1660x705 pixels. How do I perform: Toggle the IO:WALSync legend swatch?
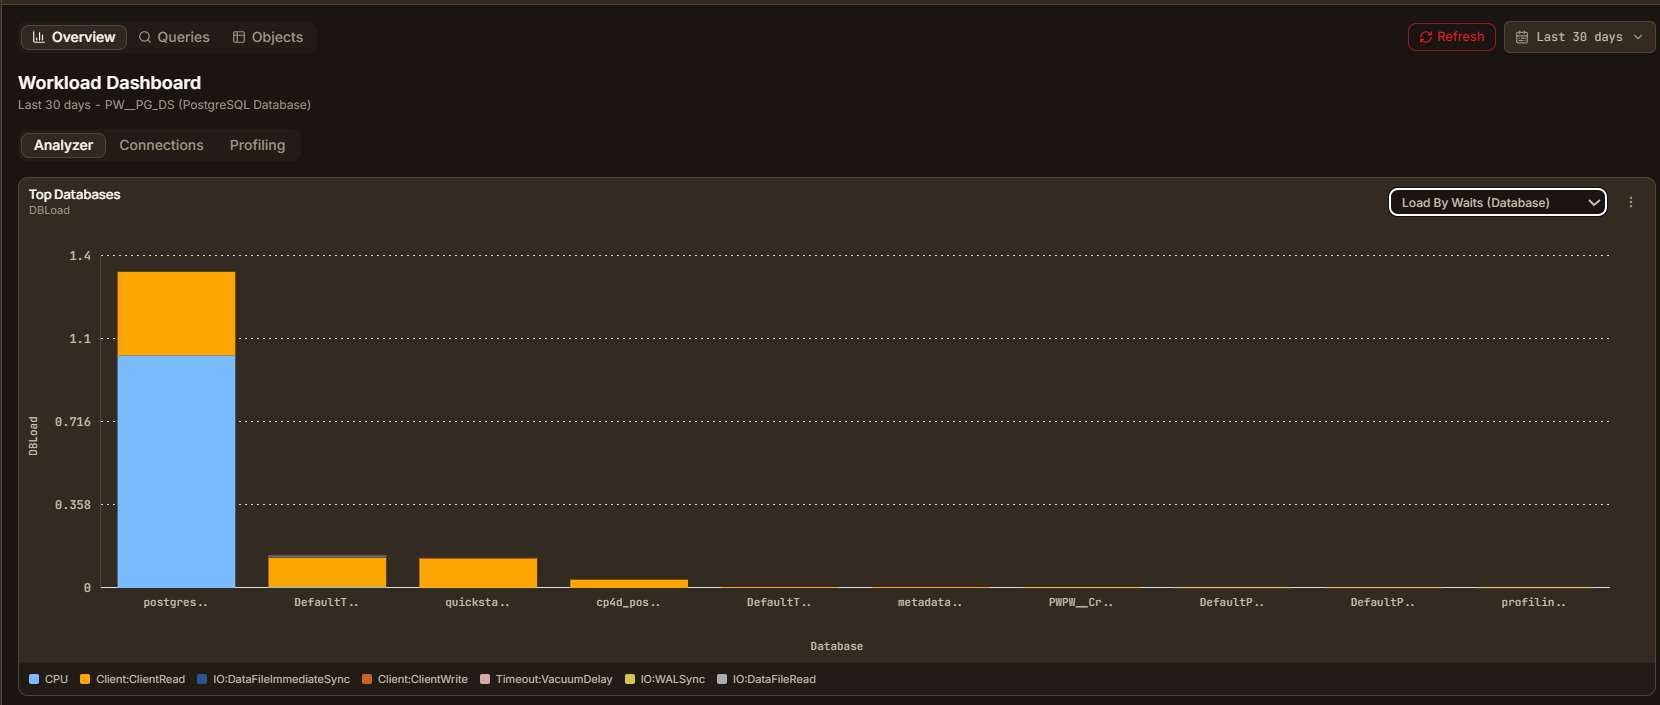click(630, 679)
